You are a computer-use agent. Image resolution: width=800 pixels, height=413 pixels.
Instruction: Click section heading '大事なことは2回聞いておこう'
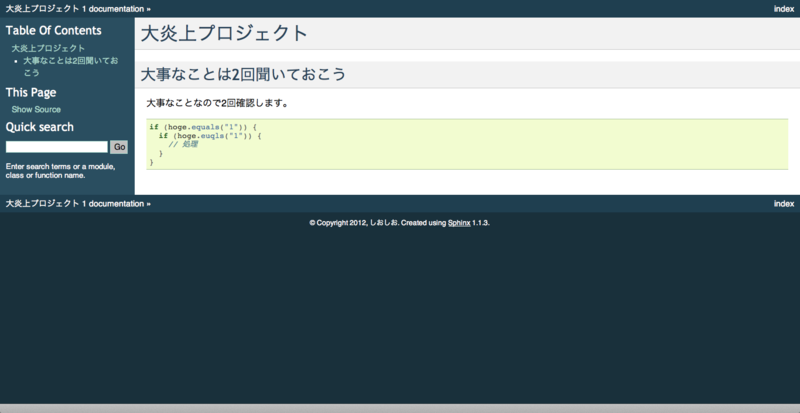click(x=243, y=75)
